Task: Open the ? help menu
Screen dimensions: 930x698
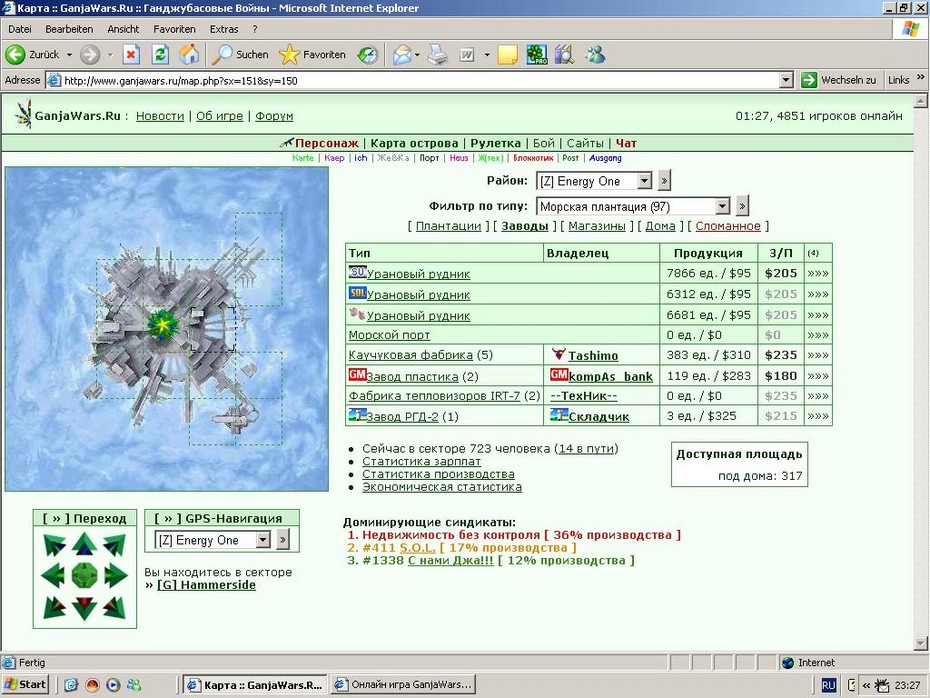Action: pos(254,29)
